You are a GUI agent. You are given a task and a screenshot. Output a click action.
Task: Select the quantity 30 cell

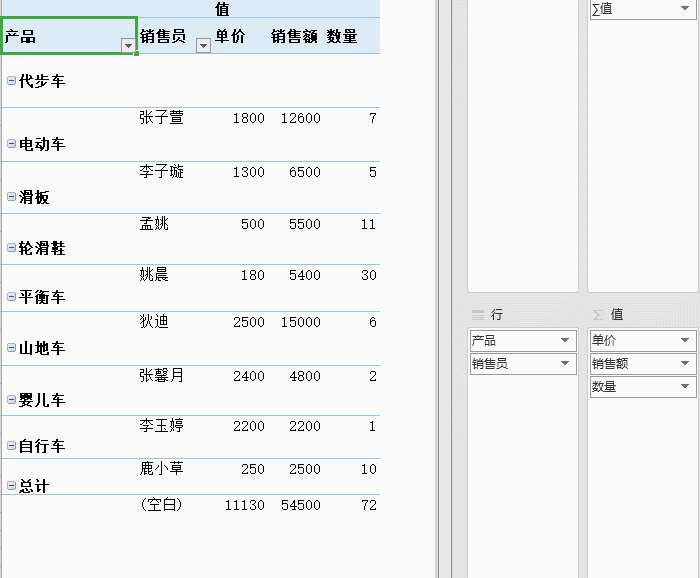pyautogui.click(x=369, y=275)
